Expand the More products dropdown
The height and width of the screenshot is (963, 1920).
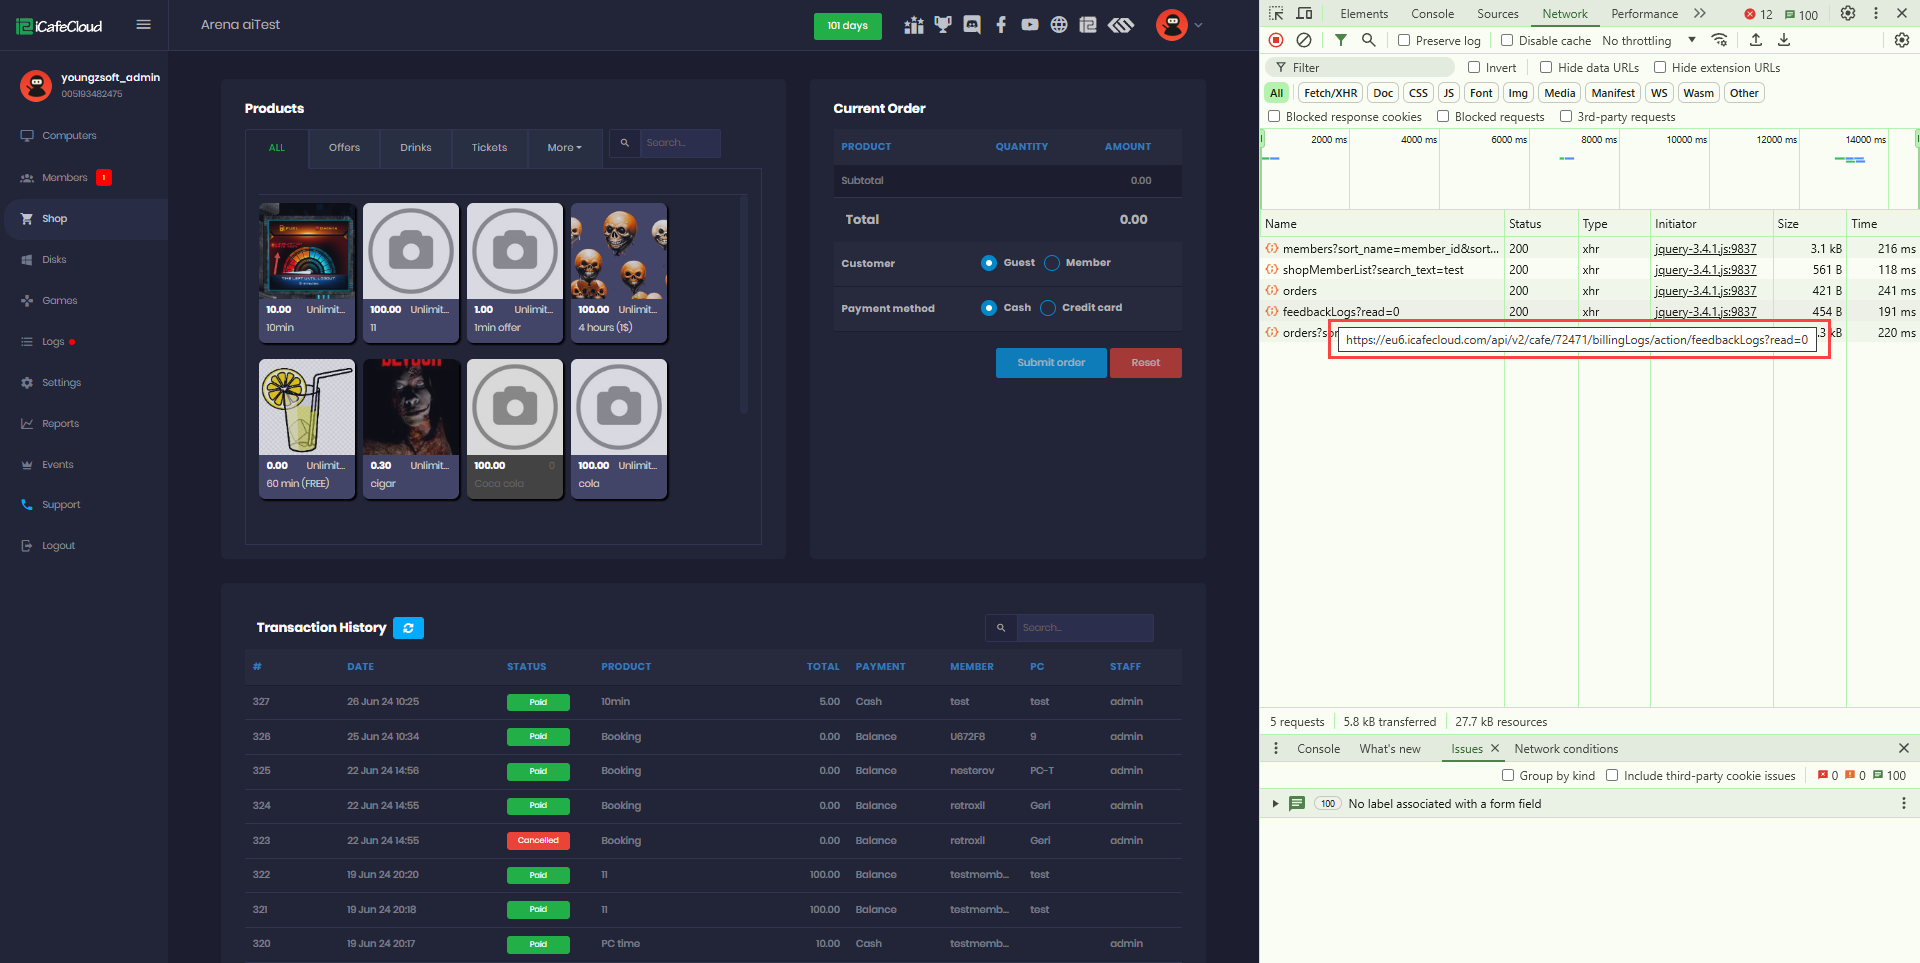click(x=564, y=148)
